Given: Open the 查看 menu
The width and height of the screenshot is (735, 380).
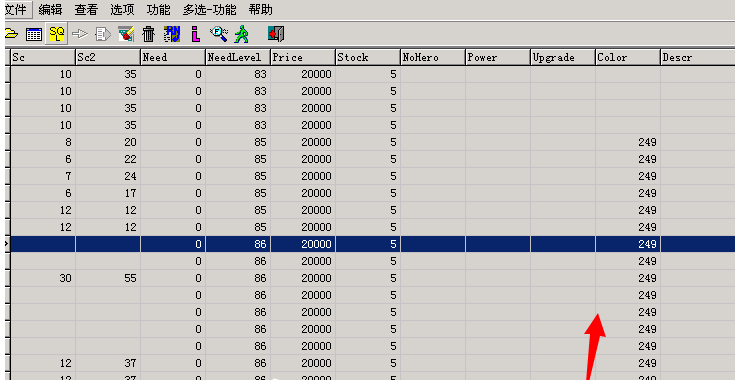Looking at the screenshot, I should (x=86, y=9).
